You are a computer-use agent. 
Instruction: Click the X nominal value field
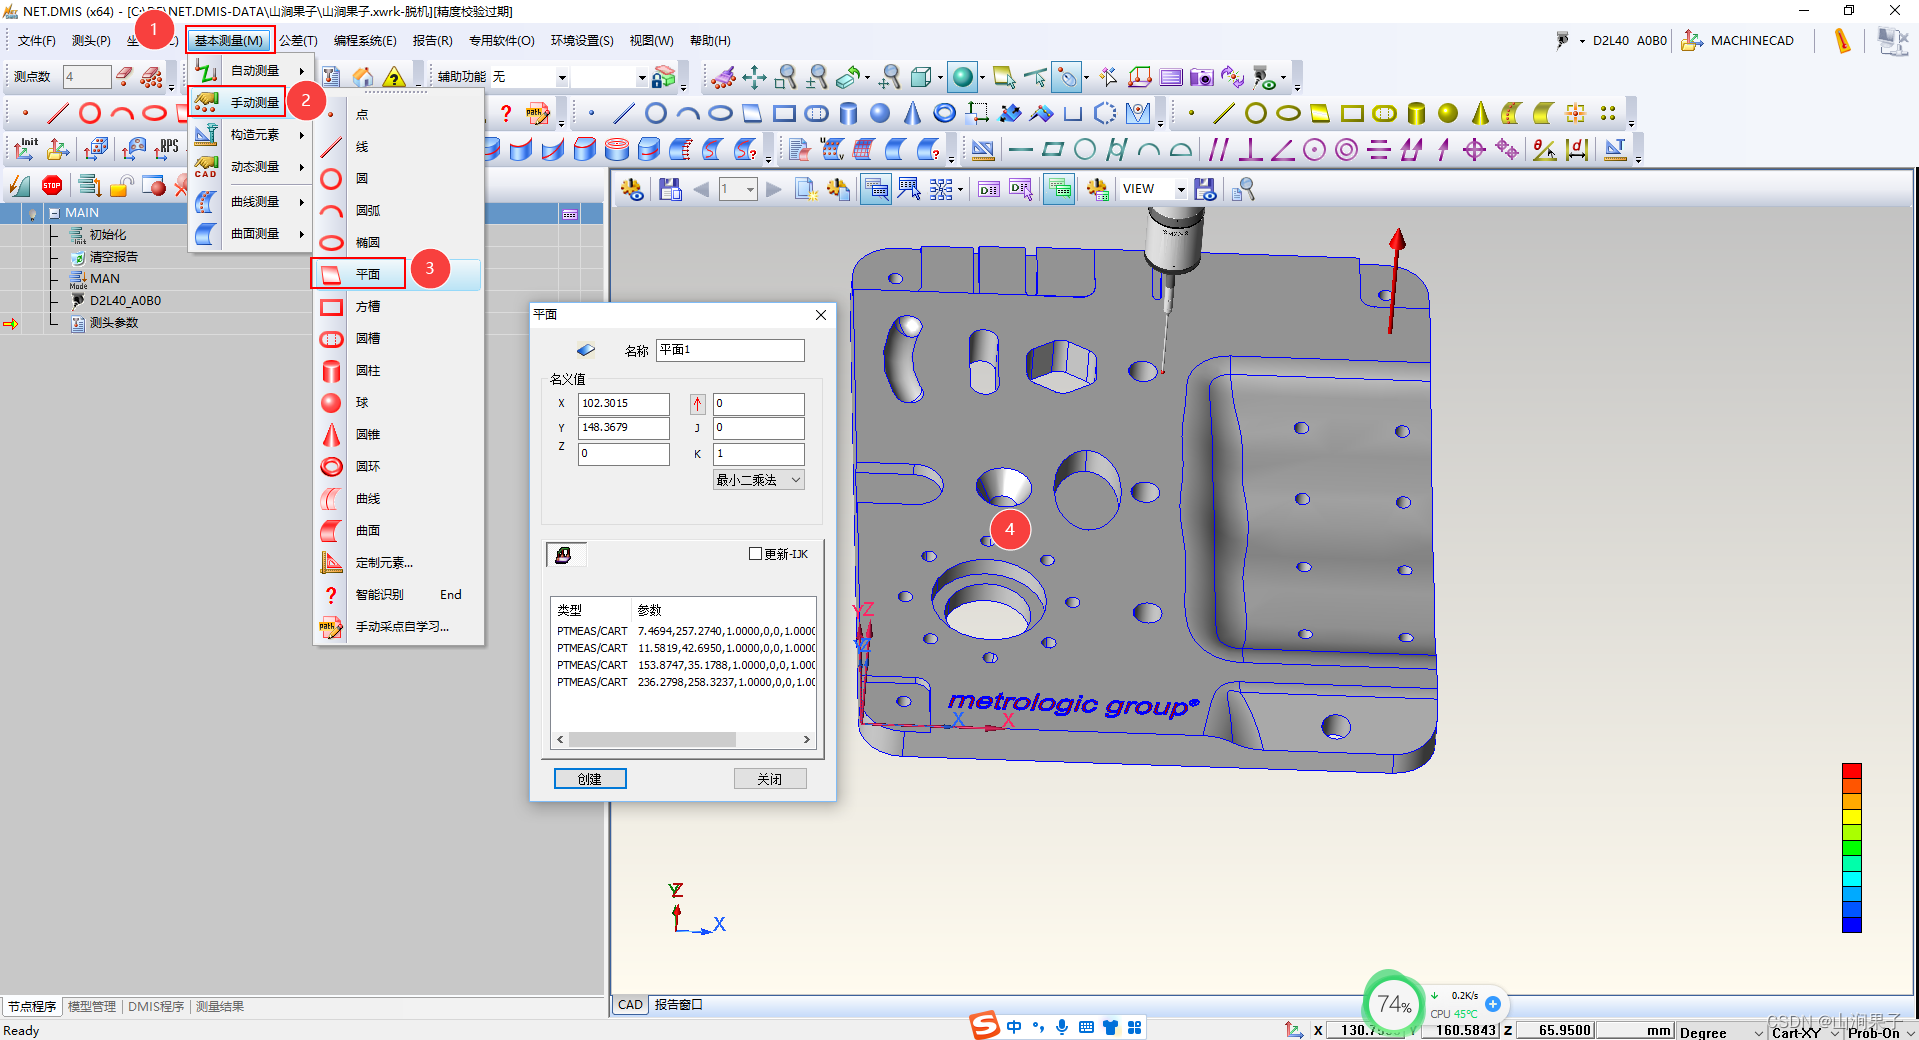(623, 404)
